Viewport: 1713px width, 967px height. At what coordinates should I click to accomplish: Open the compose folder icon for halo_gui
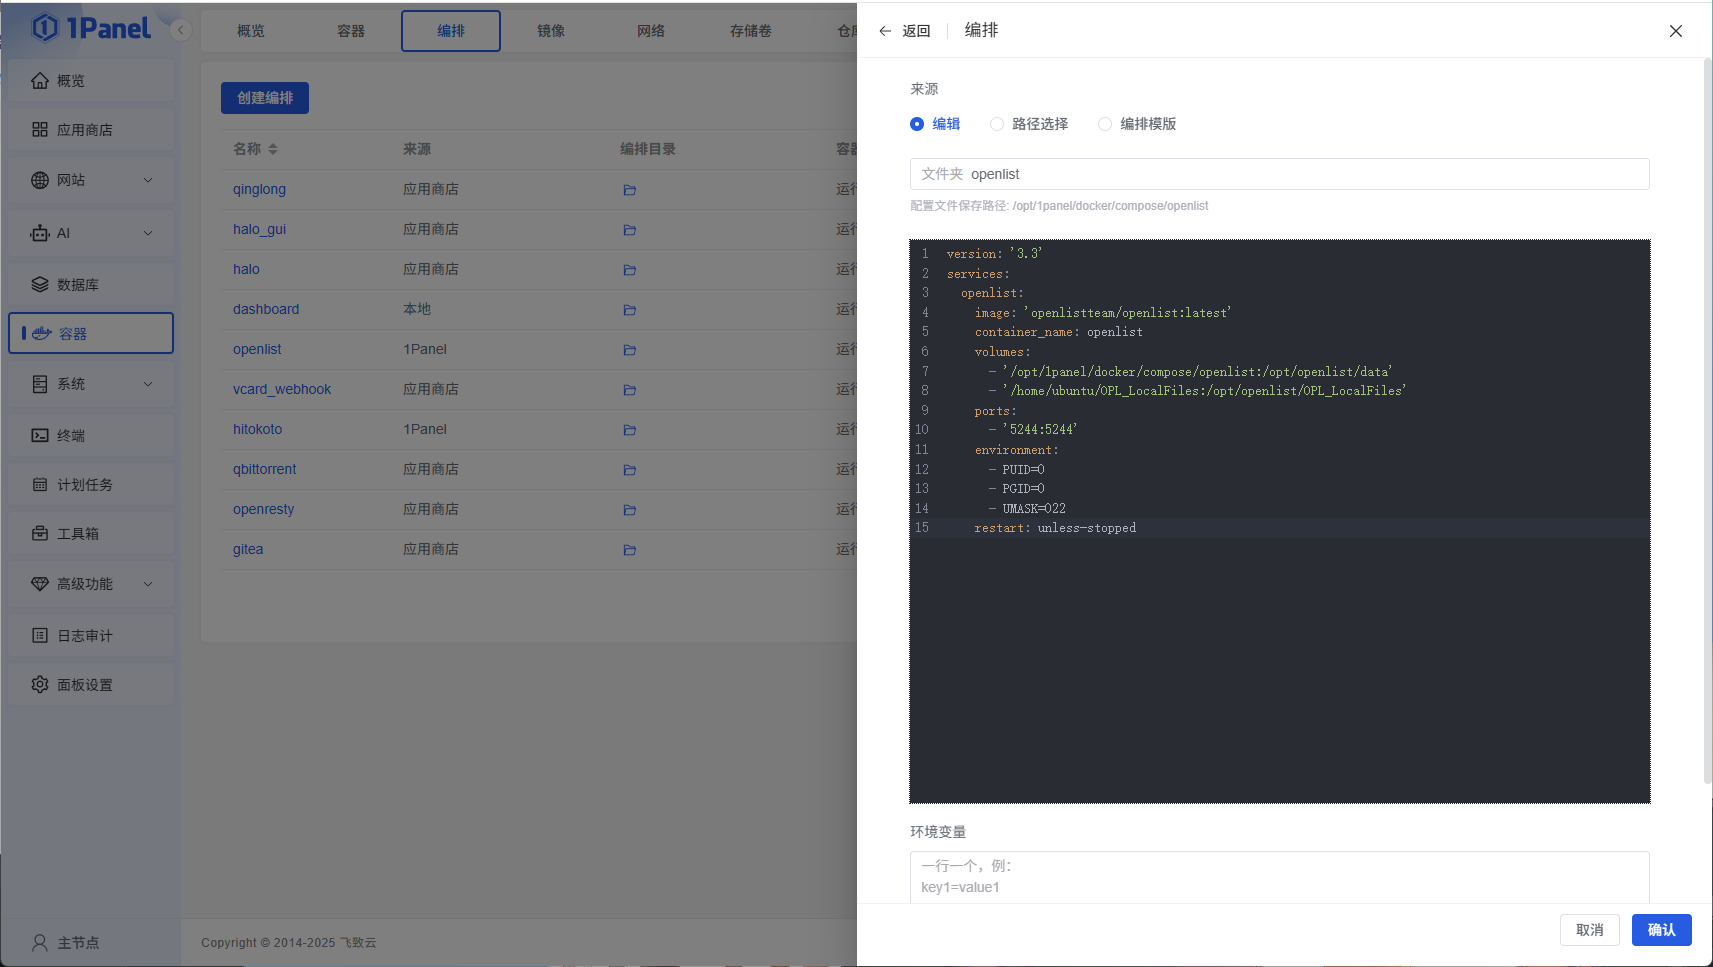[x=630, y=230]
